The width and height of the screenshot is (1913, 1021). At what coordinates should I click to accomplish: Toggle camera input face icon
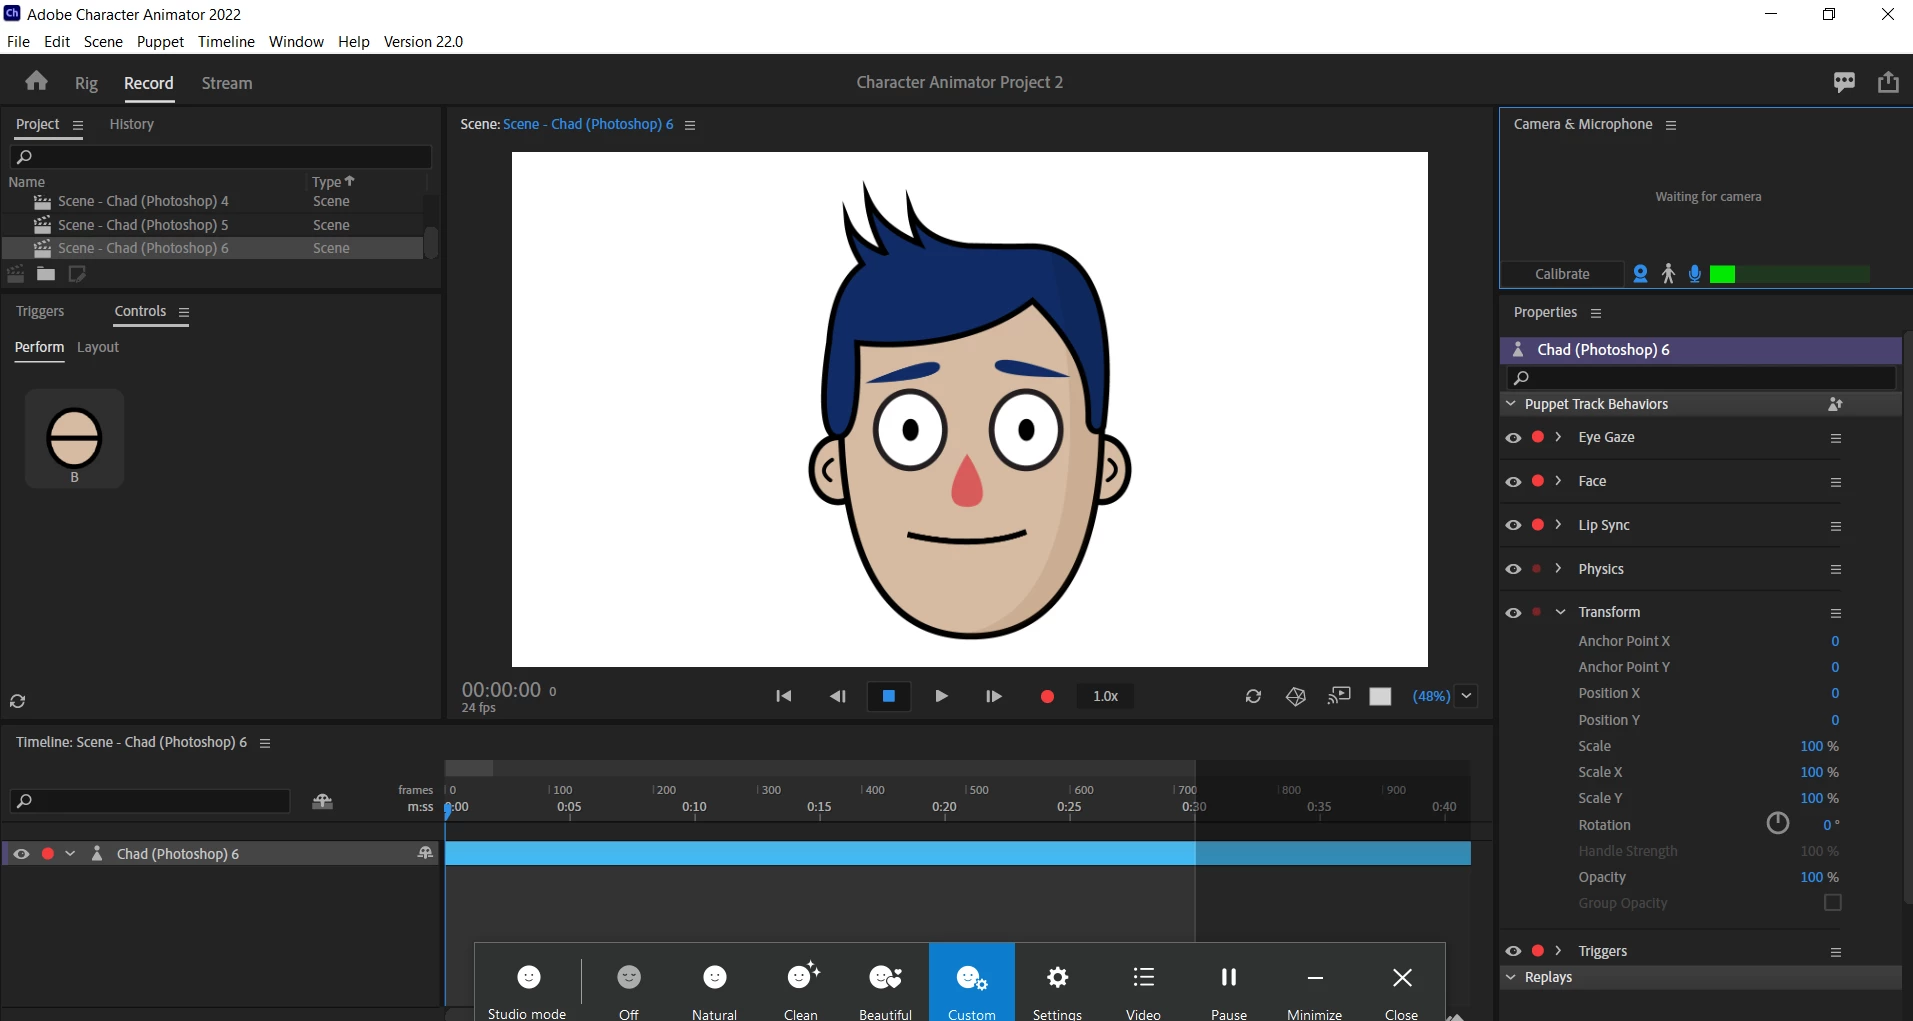1640,274
